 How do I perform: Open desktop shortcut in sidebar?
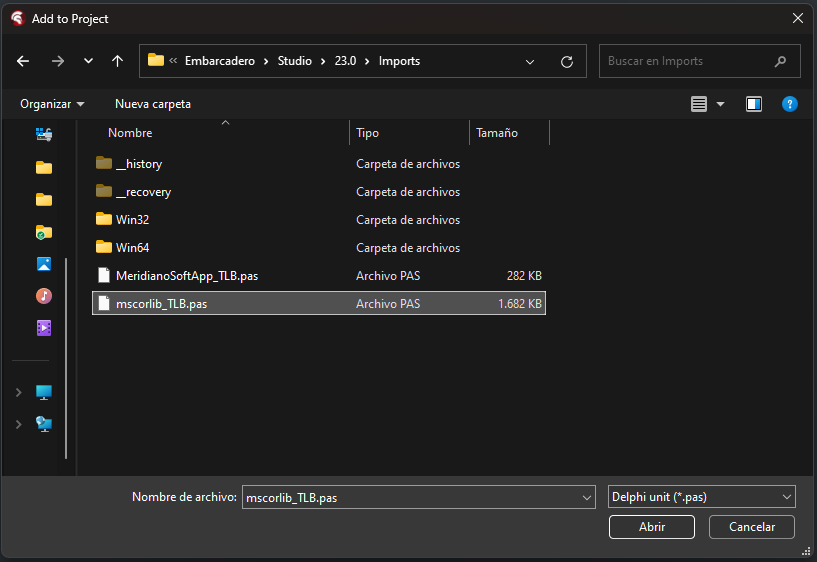[44, 135]
